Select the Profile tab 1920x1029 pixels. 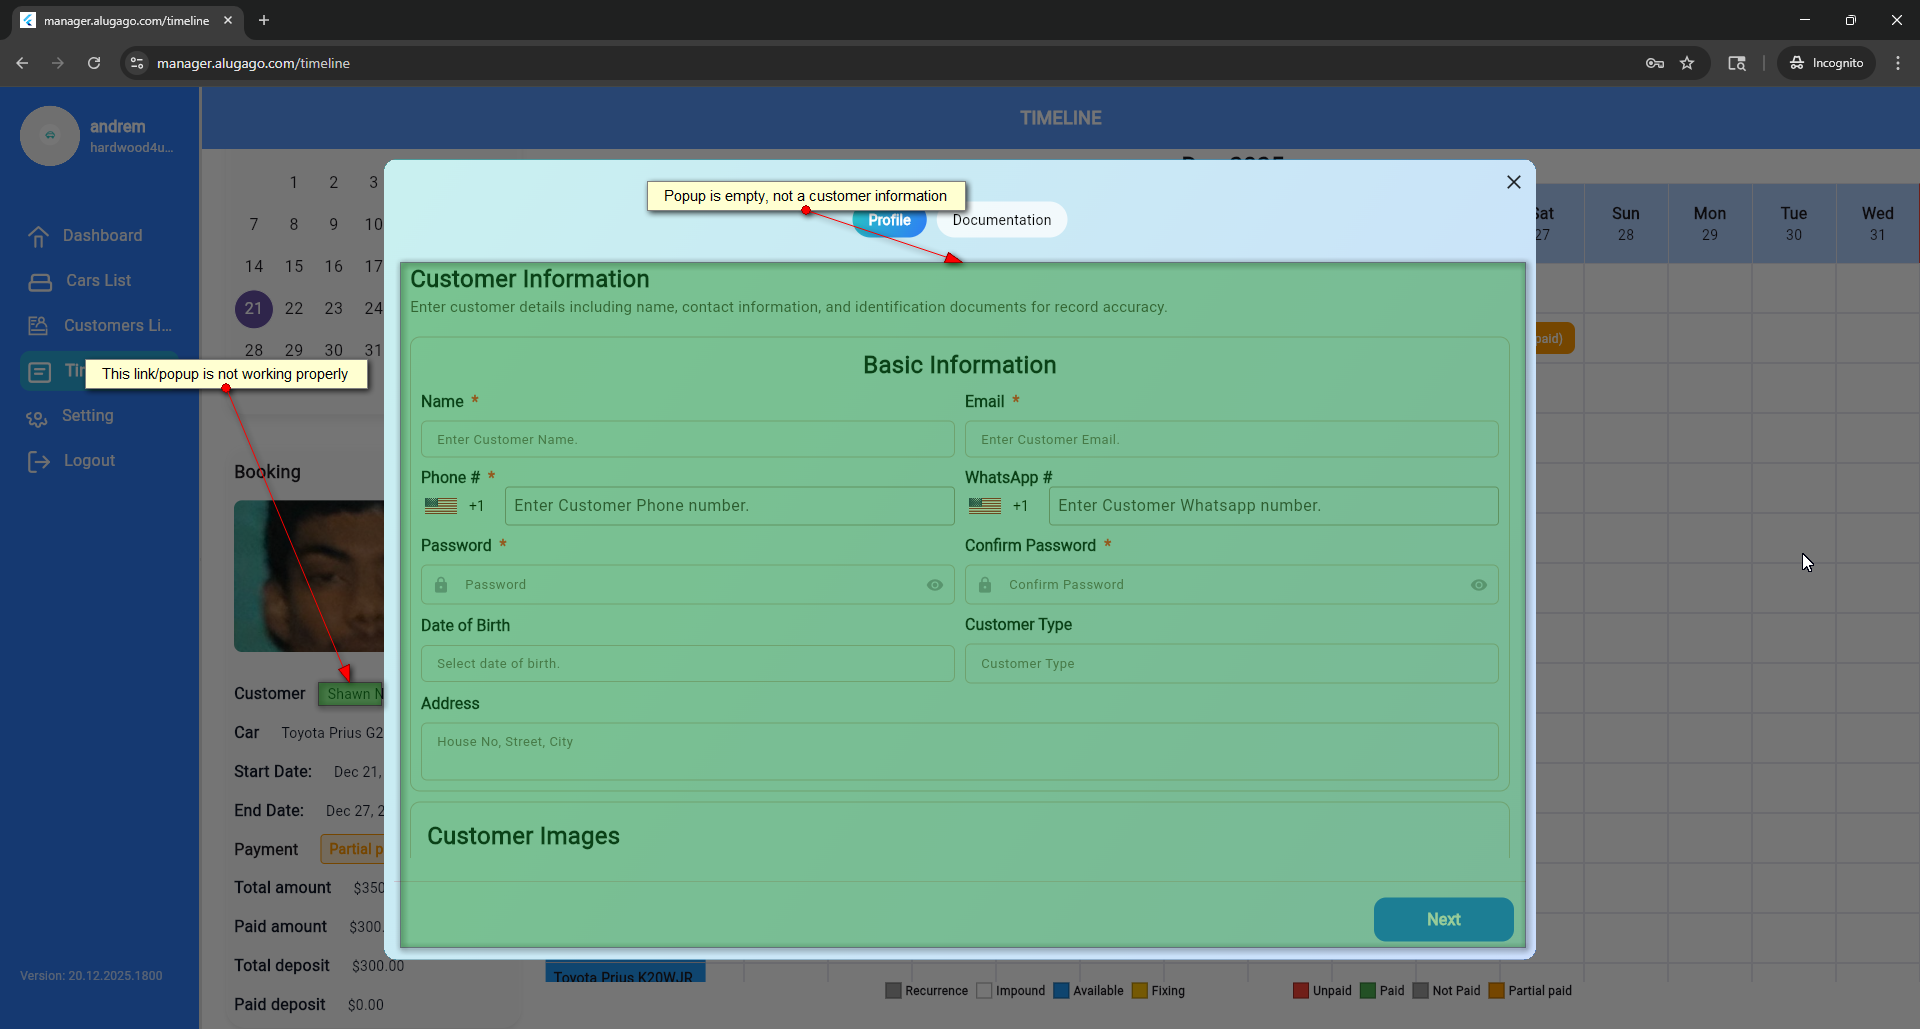point(889,221)
